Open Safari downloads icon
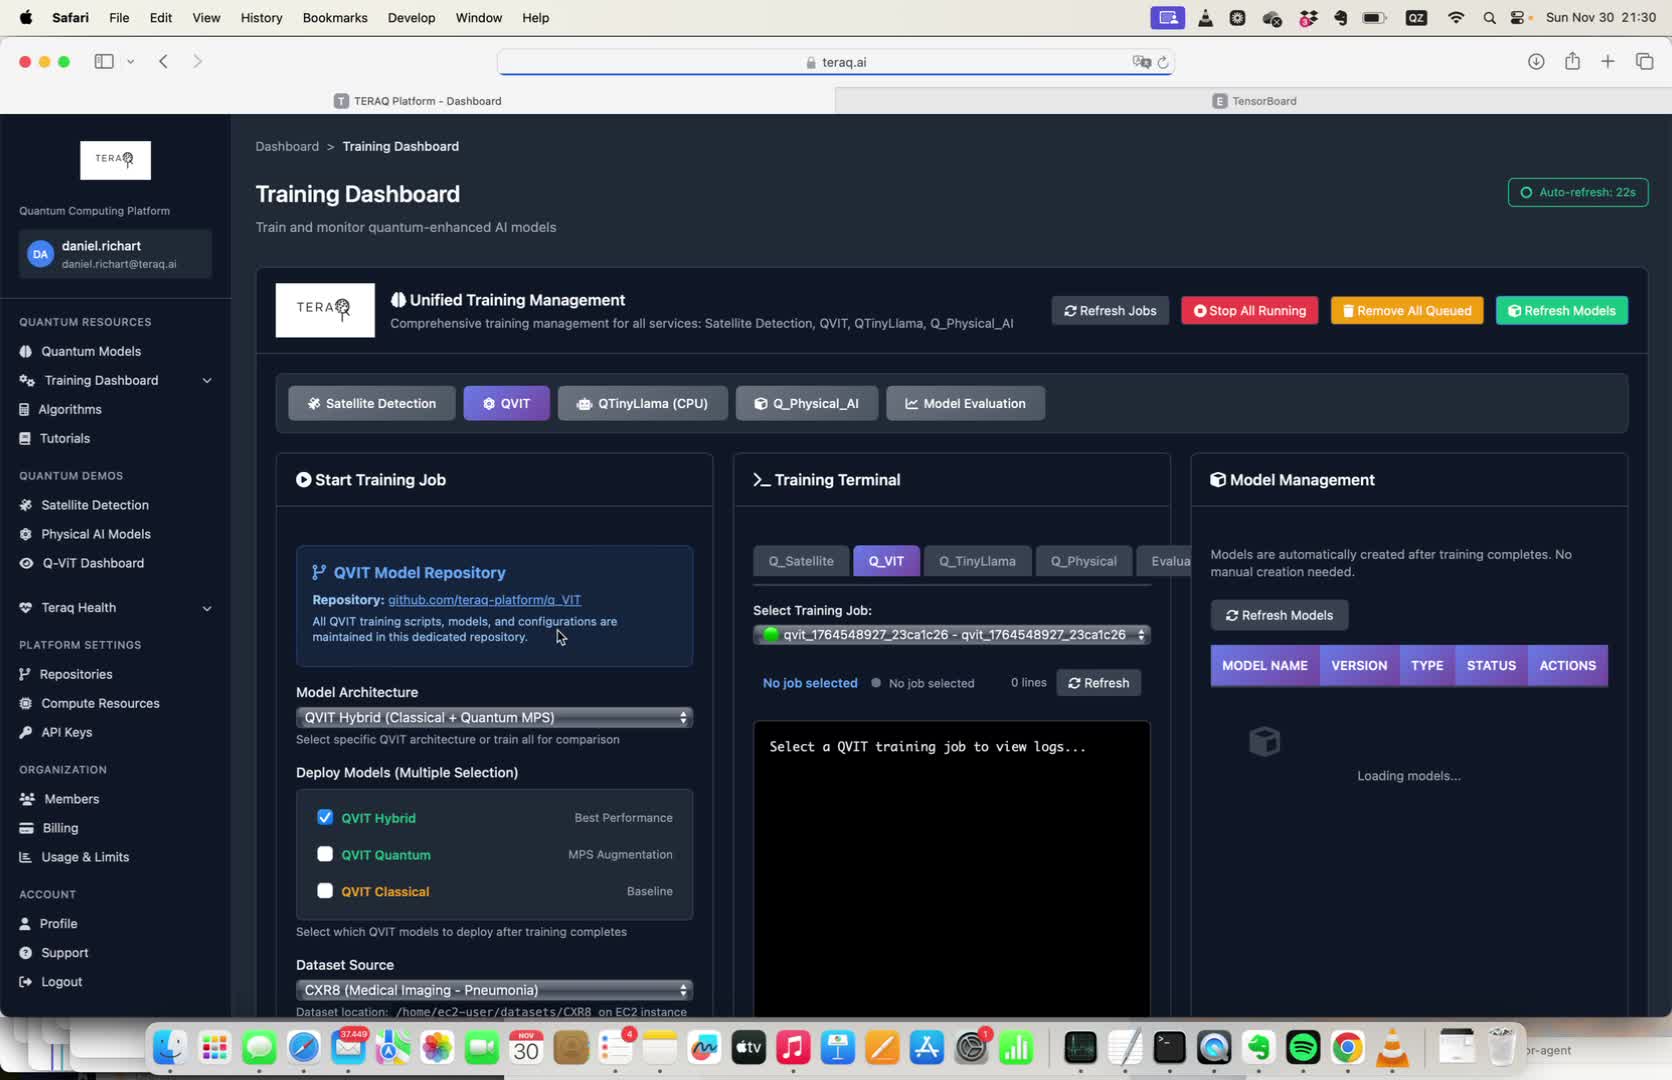Viewport: 1672px width, 1080px height. tap(1536, 61)
